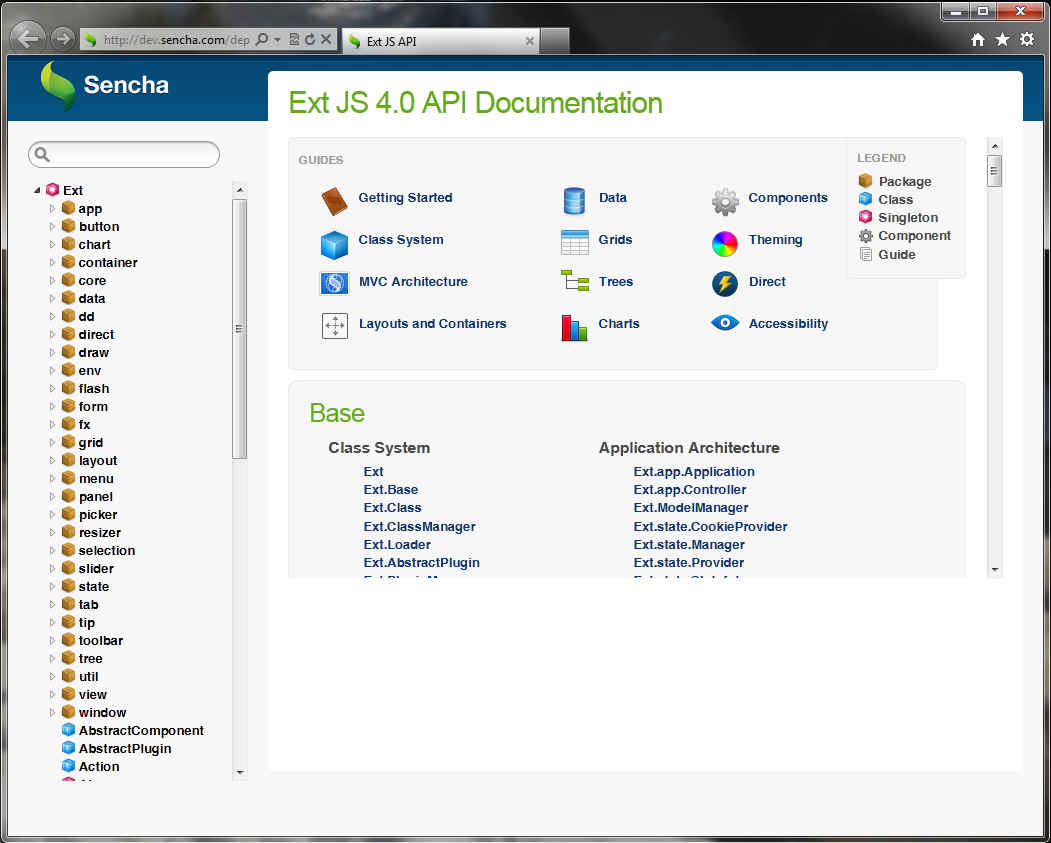Expand the grid package node
The width and height of the screenshot is (1051, 843).
point(52,442)
